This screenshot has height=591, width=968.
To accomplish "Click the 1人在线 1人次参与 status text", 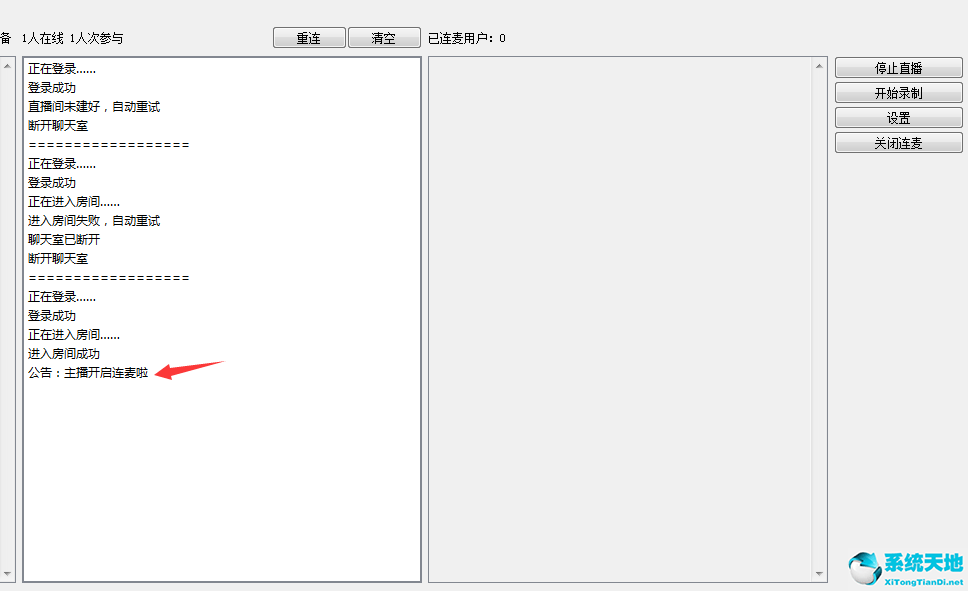I will pyautogui.click(x=72, y=38).
